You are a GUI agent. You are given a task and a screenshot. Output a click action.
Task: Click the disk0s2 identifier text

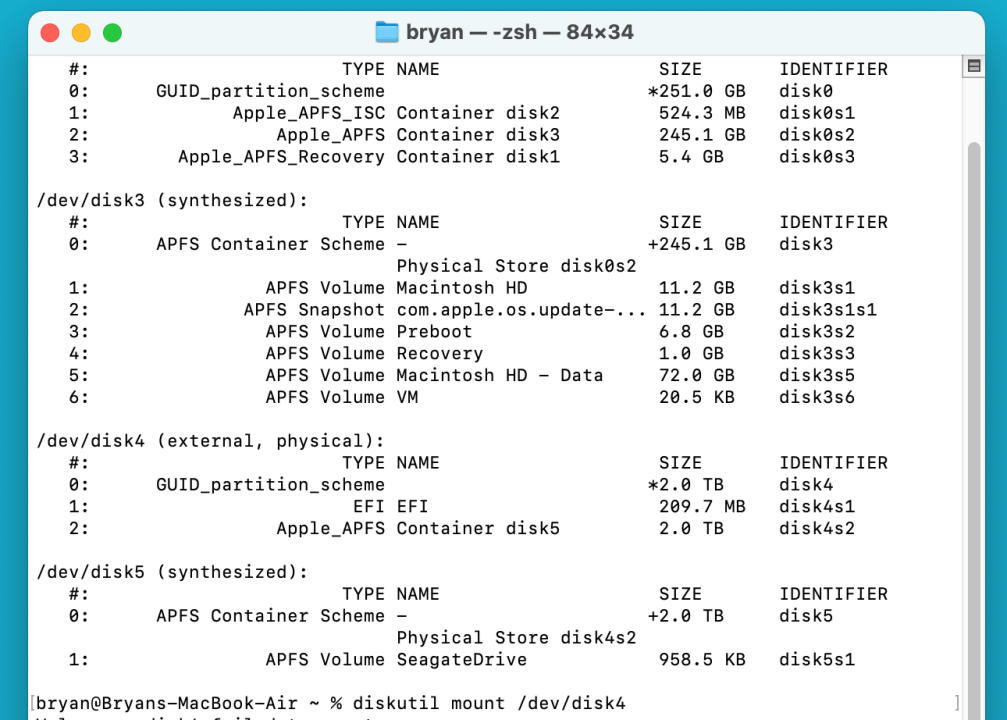pos(817,135)
